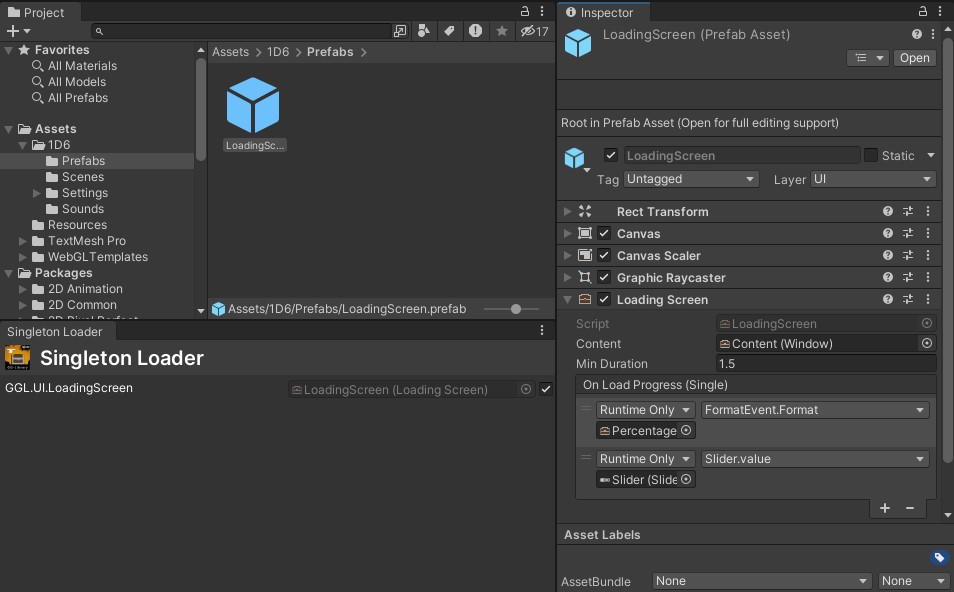
Task: Click object picker for Slider event target
Action: pyautogui.click(x=686, y=479)
